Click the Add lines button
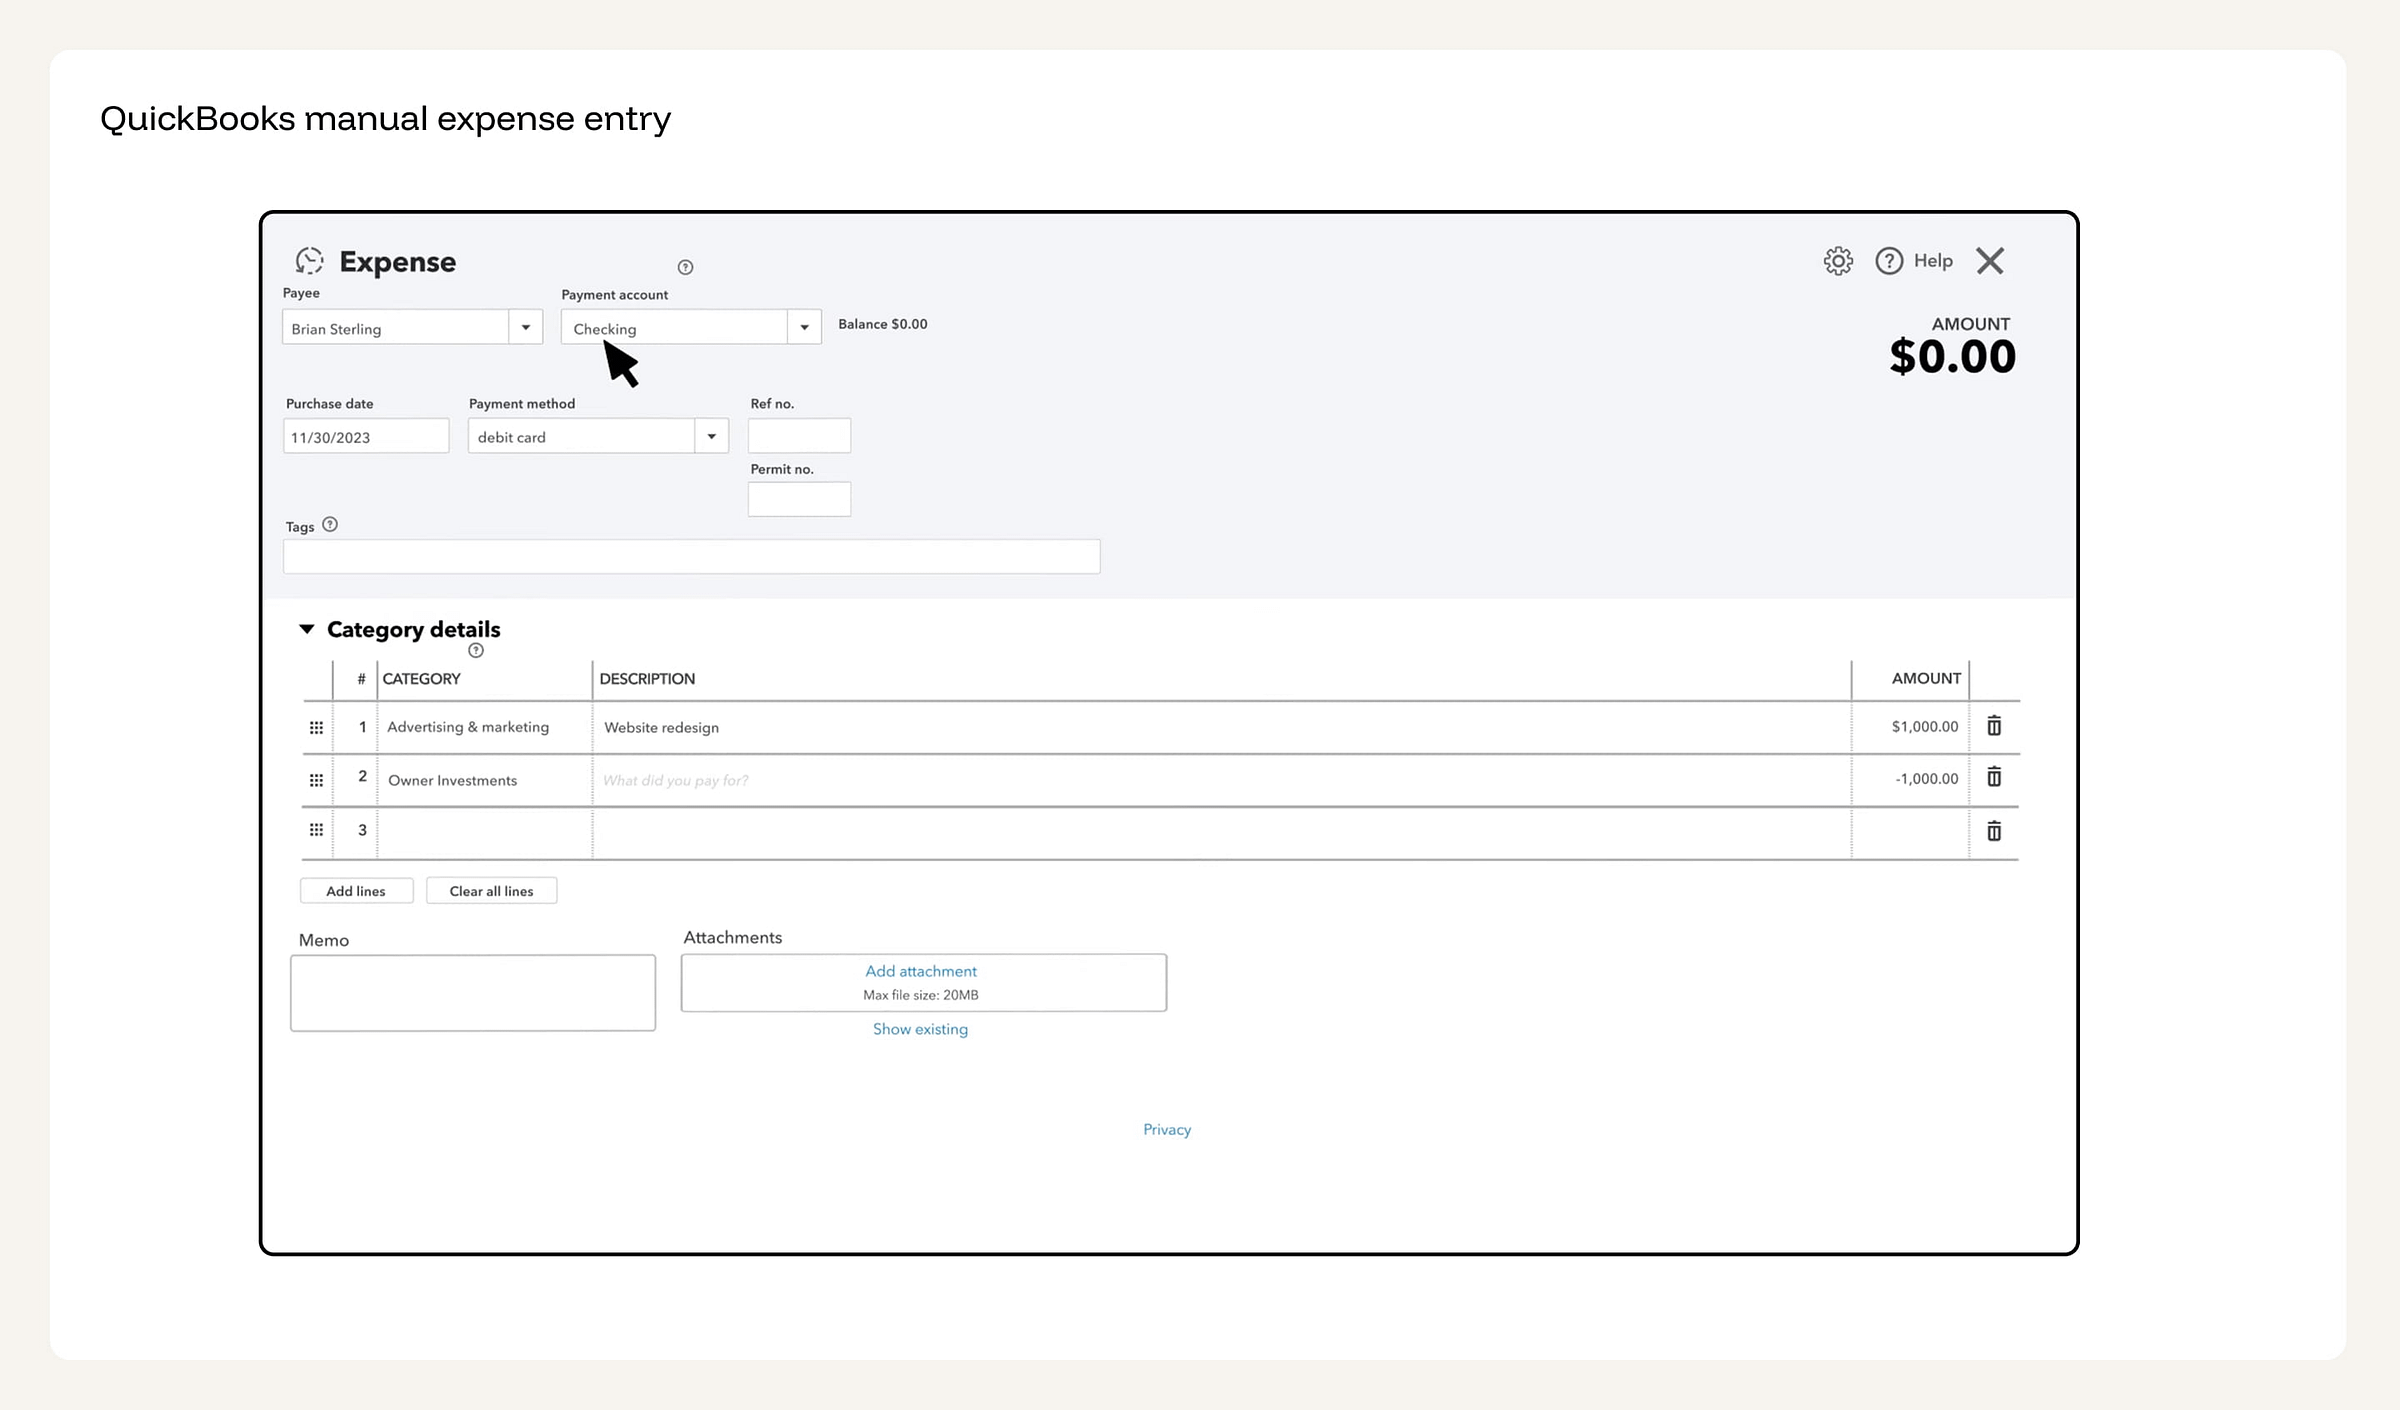Screen dimensions: 2400x1410 pos(356,891)
